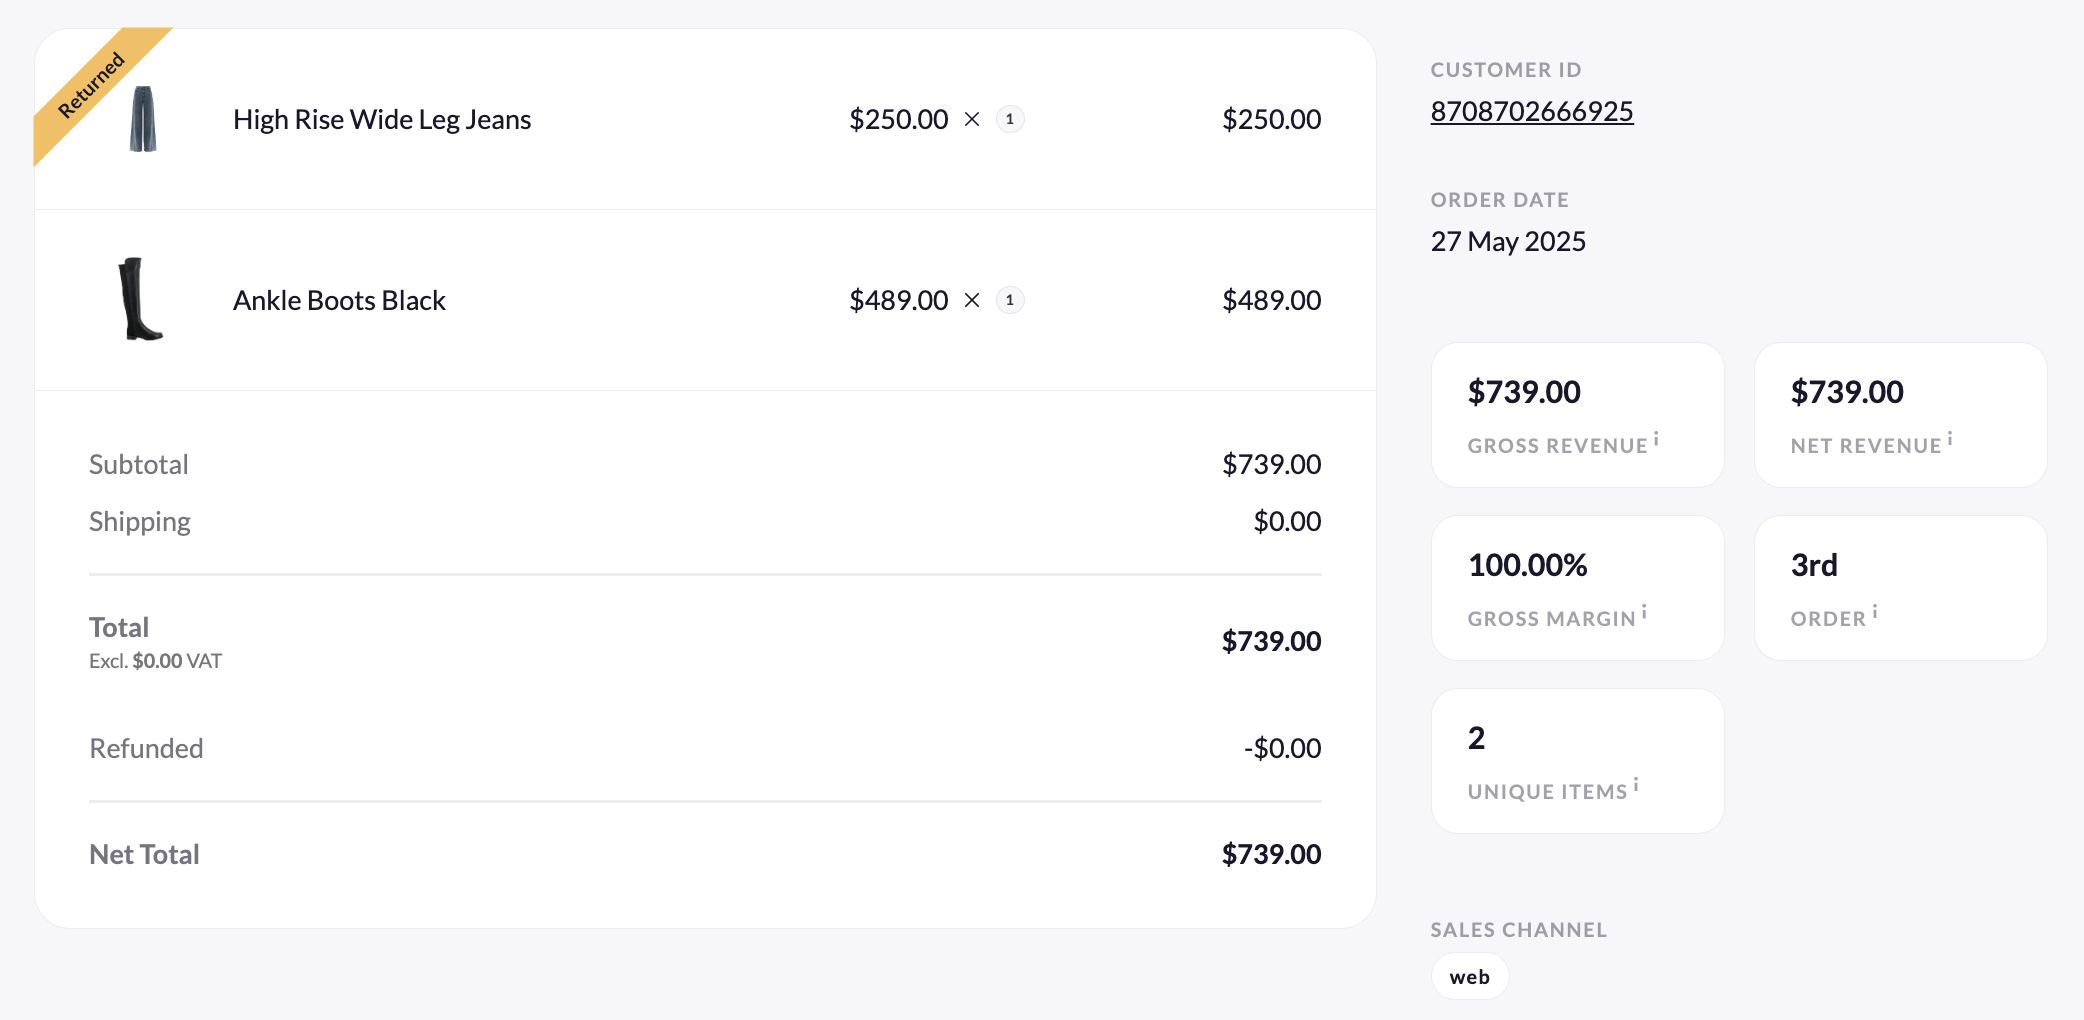Click the jeans quantity badge
The width and height of the screenshot is (2084, 1020).
point(1010,119)
